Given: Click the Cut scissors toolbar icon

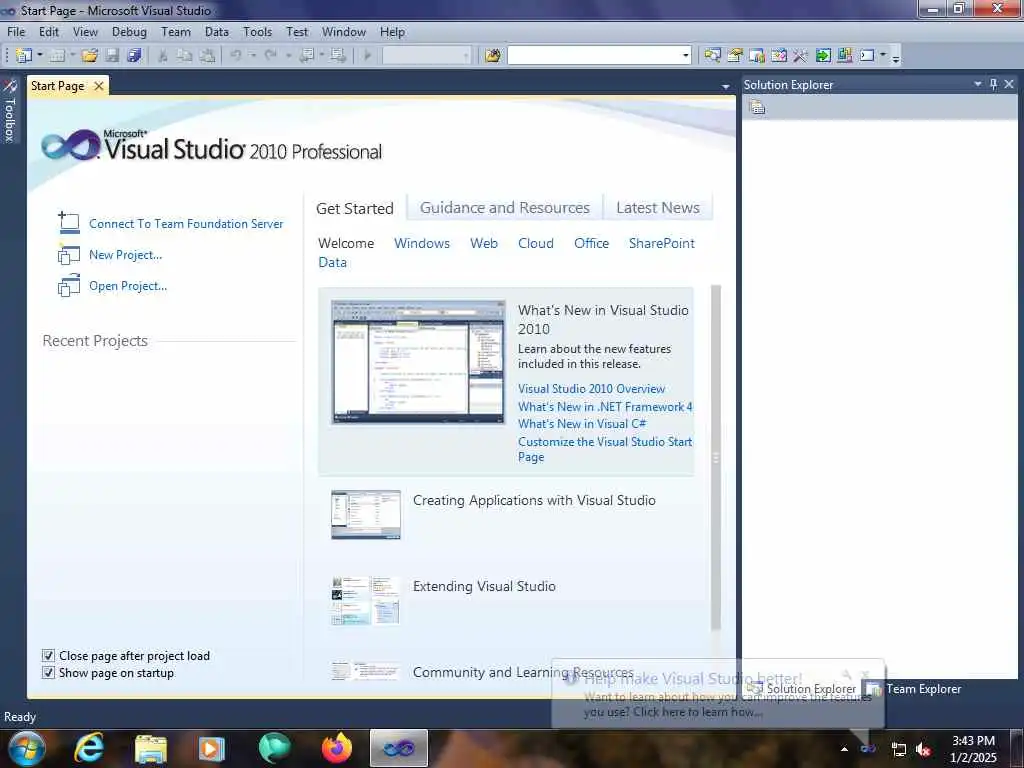Looking at the screenshot, I should [163, 56].
